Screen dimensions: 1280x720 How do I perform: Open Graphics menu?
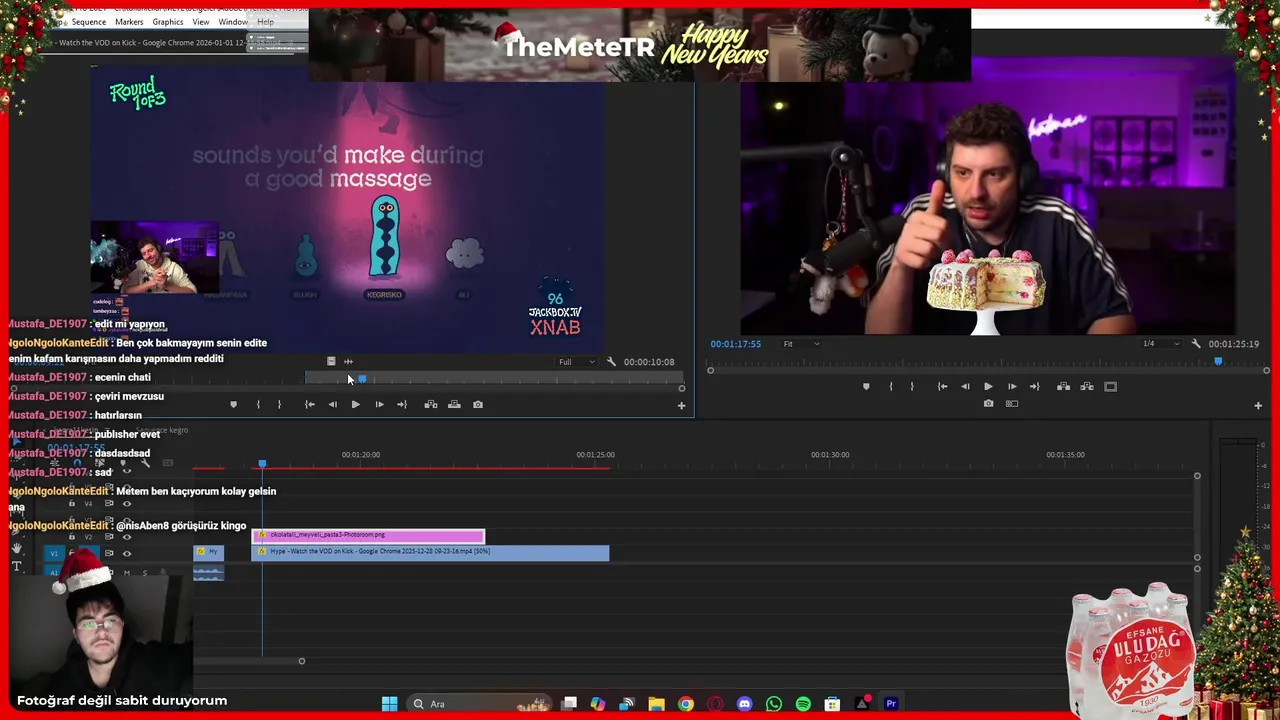168,22
